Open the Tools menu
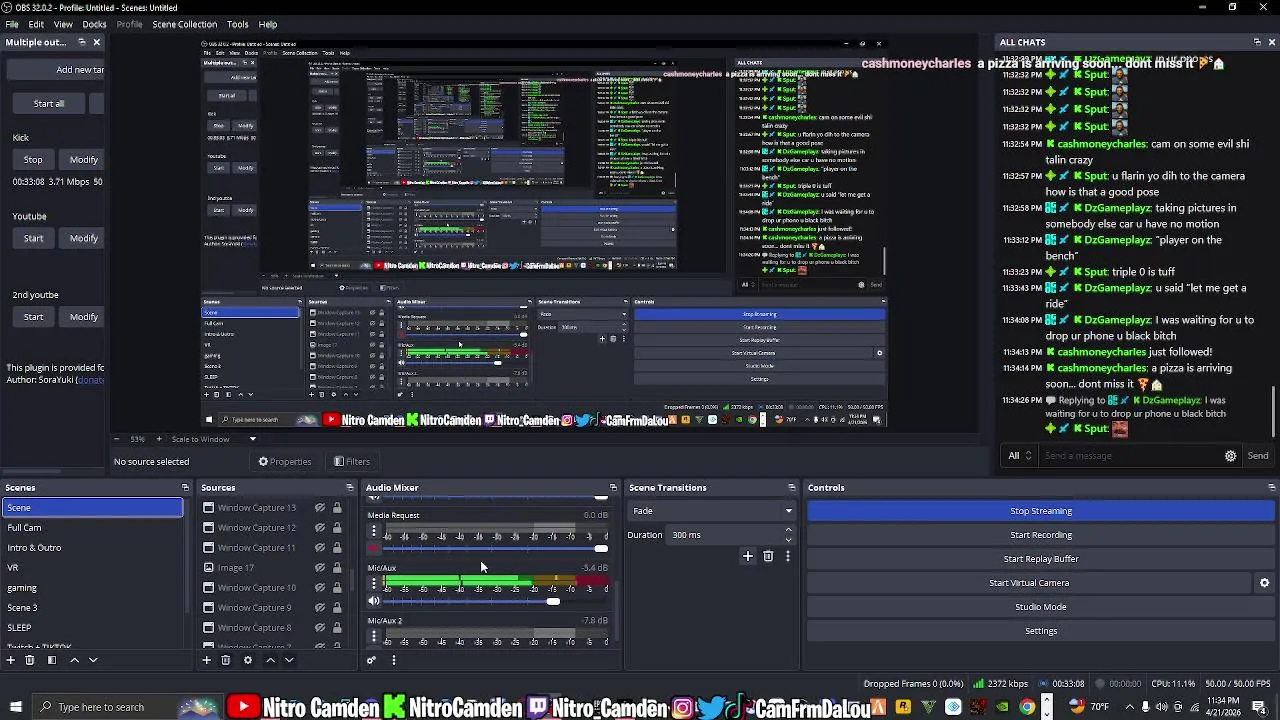The width and height of the screenshot is (1280, 720). pos(237,24)
